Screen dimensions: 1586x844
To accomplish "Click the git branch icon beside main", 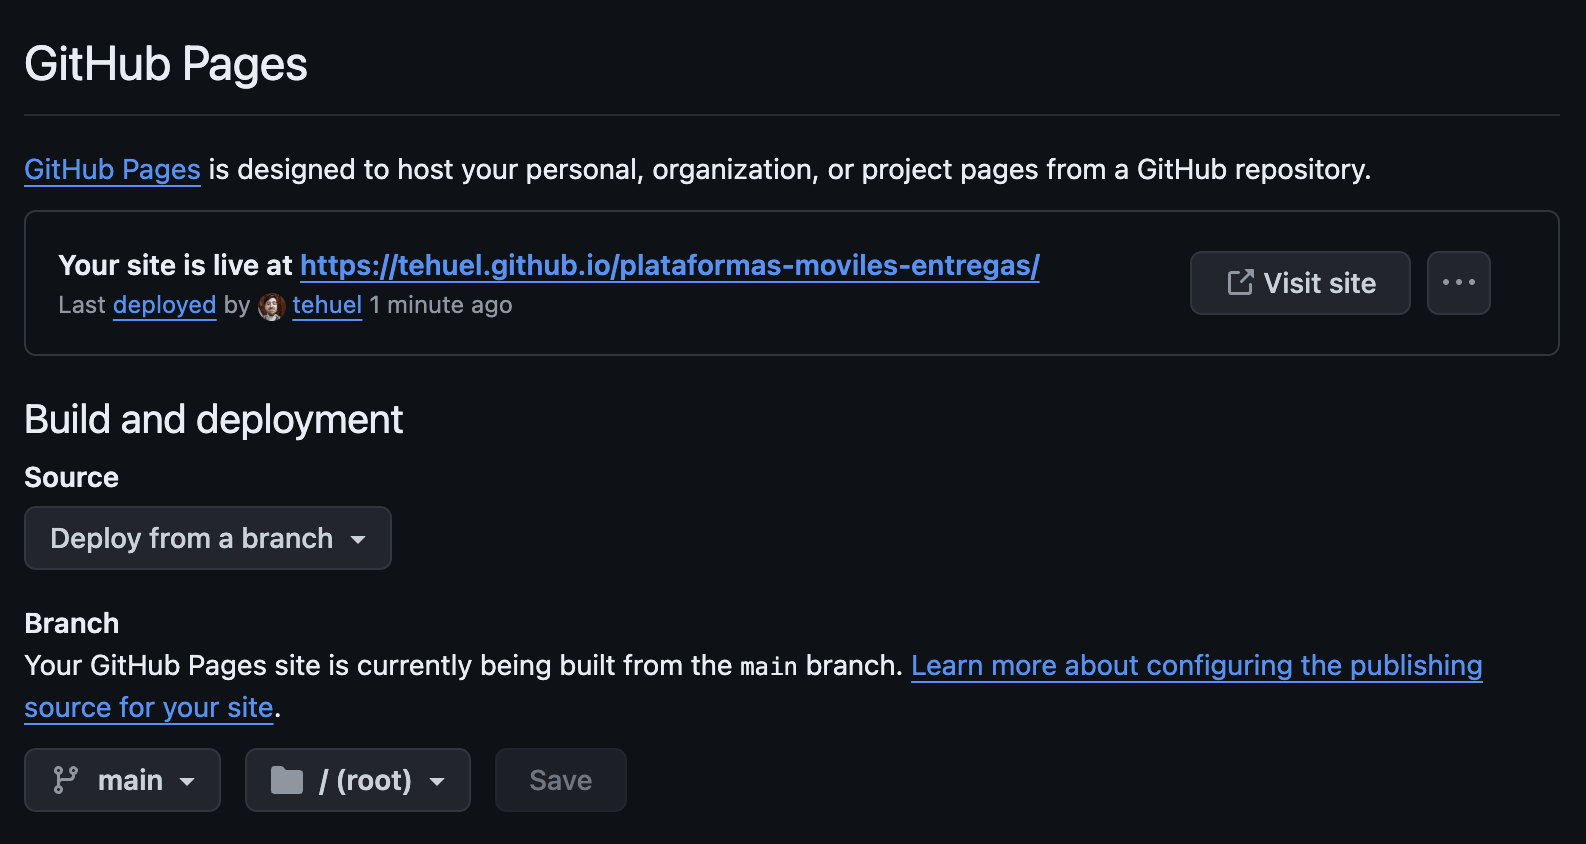I will (66, 780).
